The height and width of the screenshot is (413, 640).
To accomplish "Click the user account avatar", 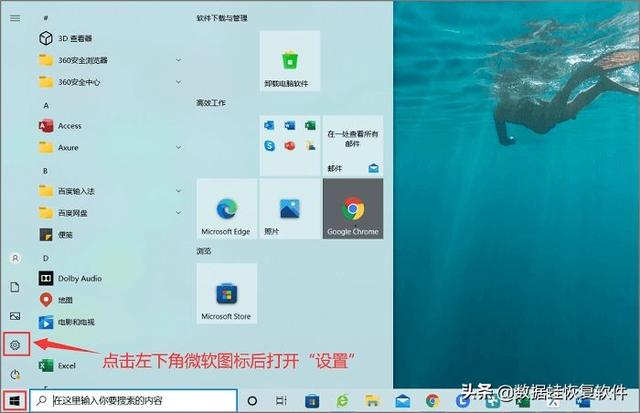I will click(15, 258).
